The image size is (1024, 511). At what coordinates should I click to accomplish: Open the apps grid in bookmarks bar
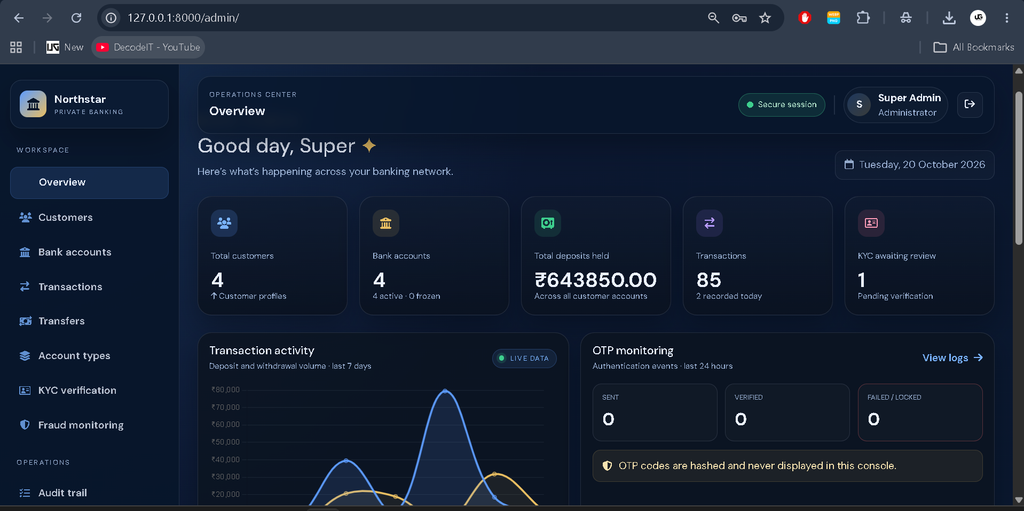click(x=16, y=47)
